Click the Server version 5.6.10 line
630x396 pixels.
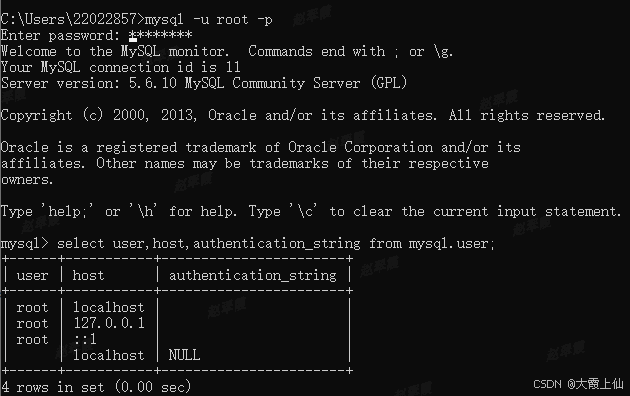click(204, 83)
